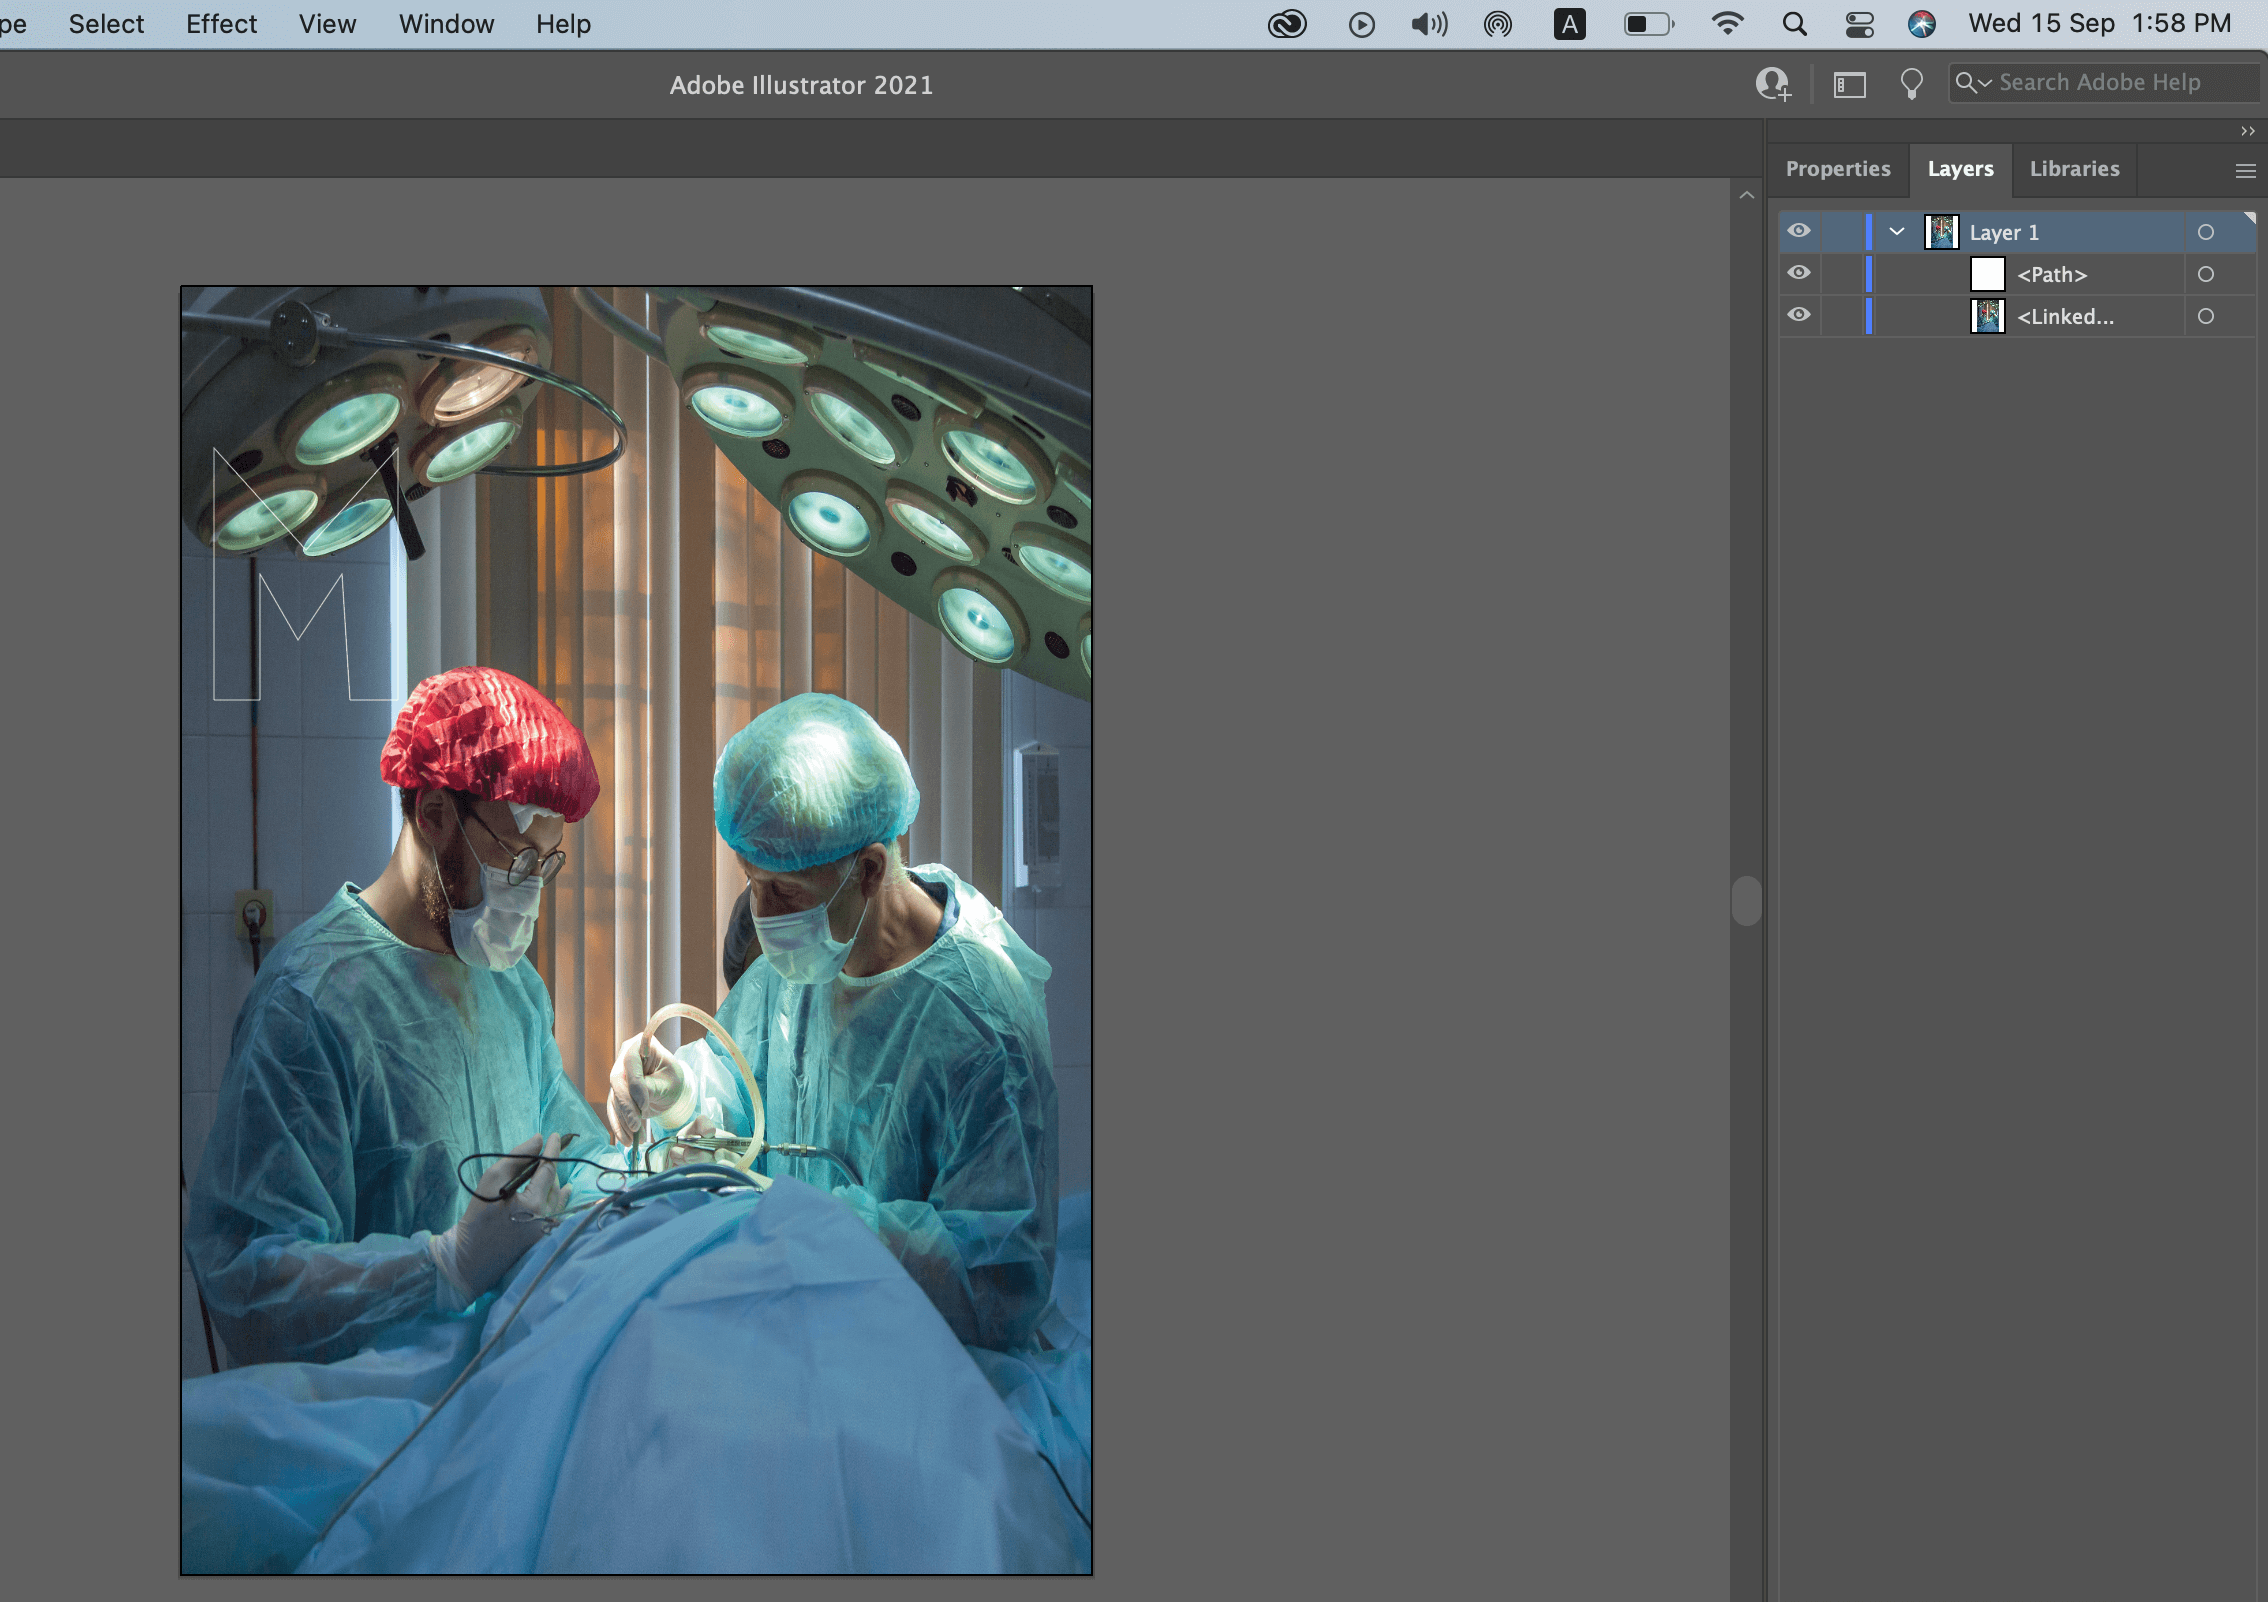Switch to the Properties tab
2268x1602 pixels.
coord(1837,169)
